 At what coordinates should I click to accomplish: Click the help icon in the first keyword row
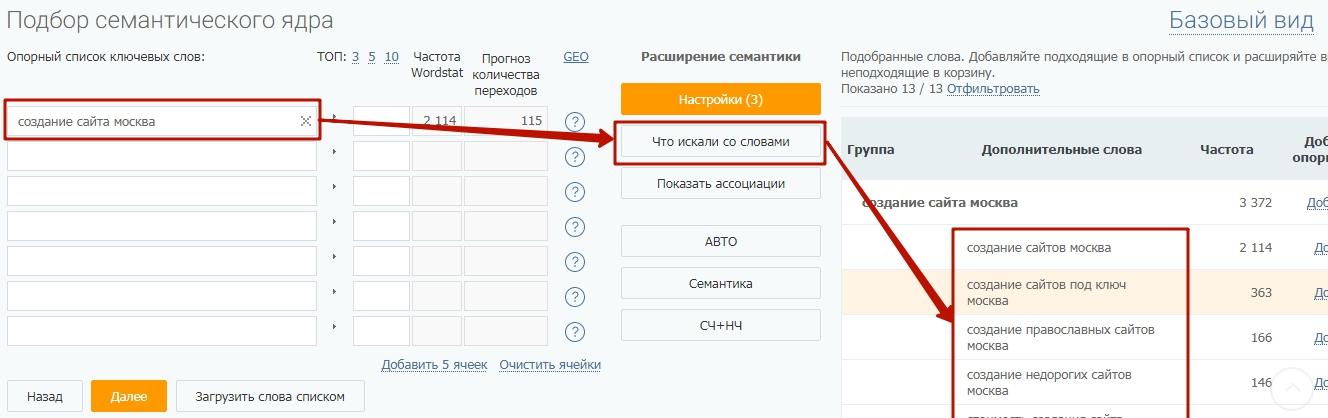[x=574, y=121]
